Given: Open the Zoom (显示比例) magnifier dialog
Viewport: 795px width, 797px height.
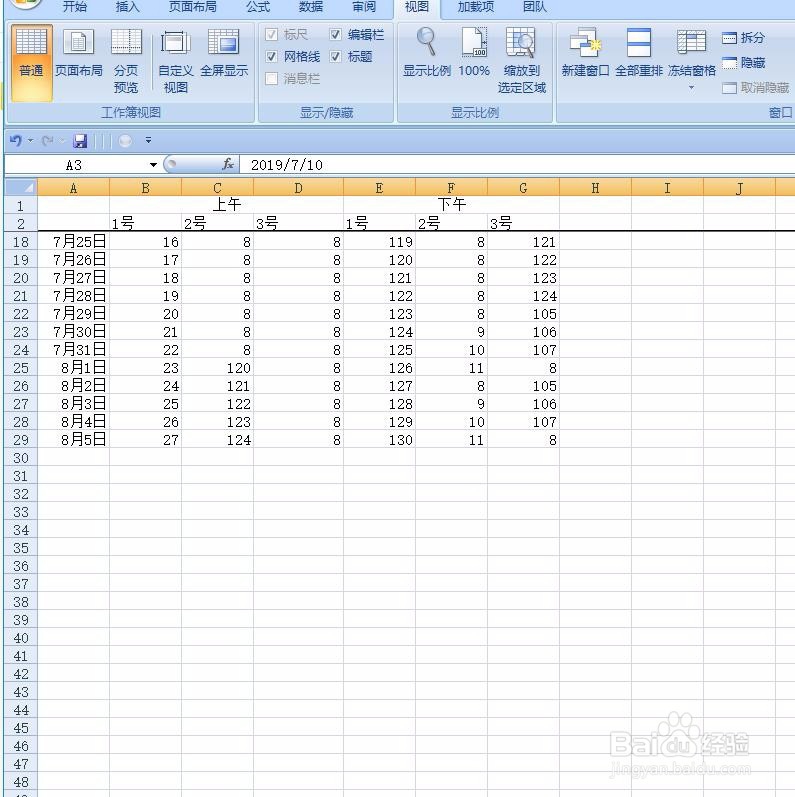Looking at the screenshot, I should tap(426, 52).
